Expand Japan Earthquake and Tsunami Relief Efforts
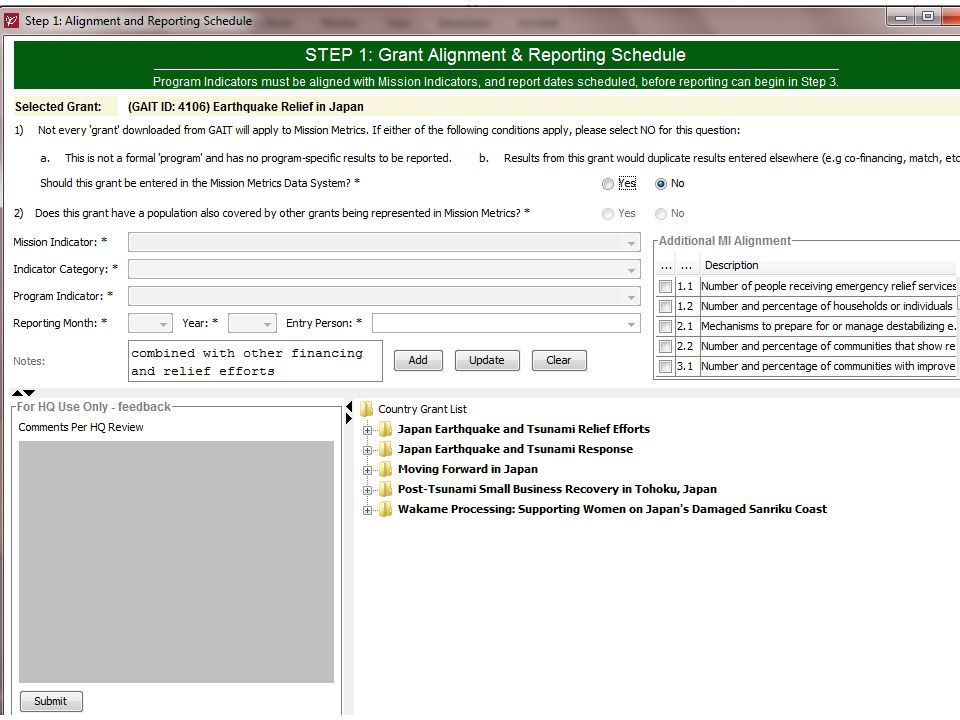The width and height of the screenshot is (960, 720). (x=367, y=430)
